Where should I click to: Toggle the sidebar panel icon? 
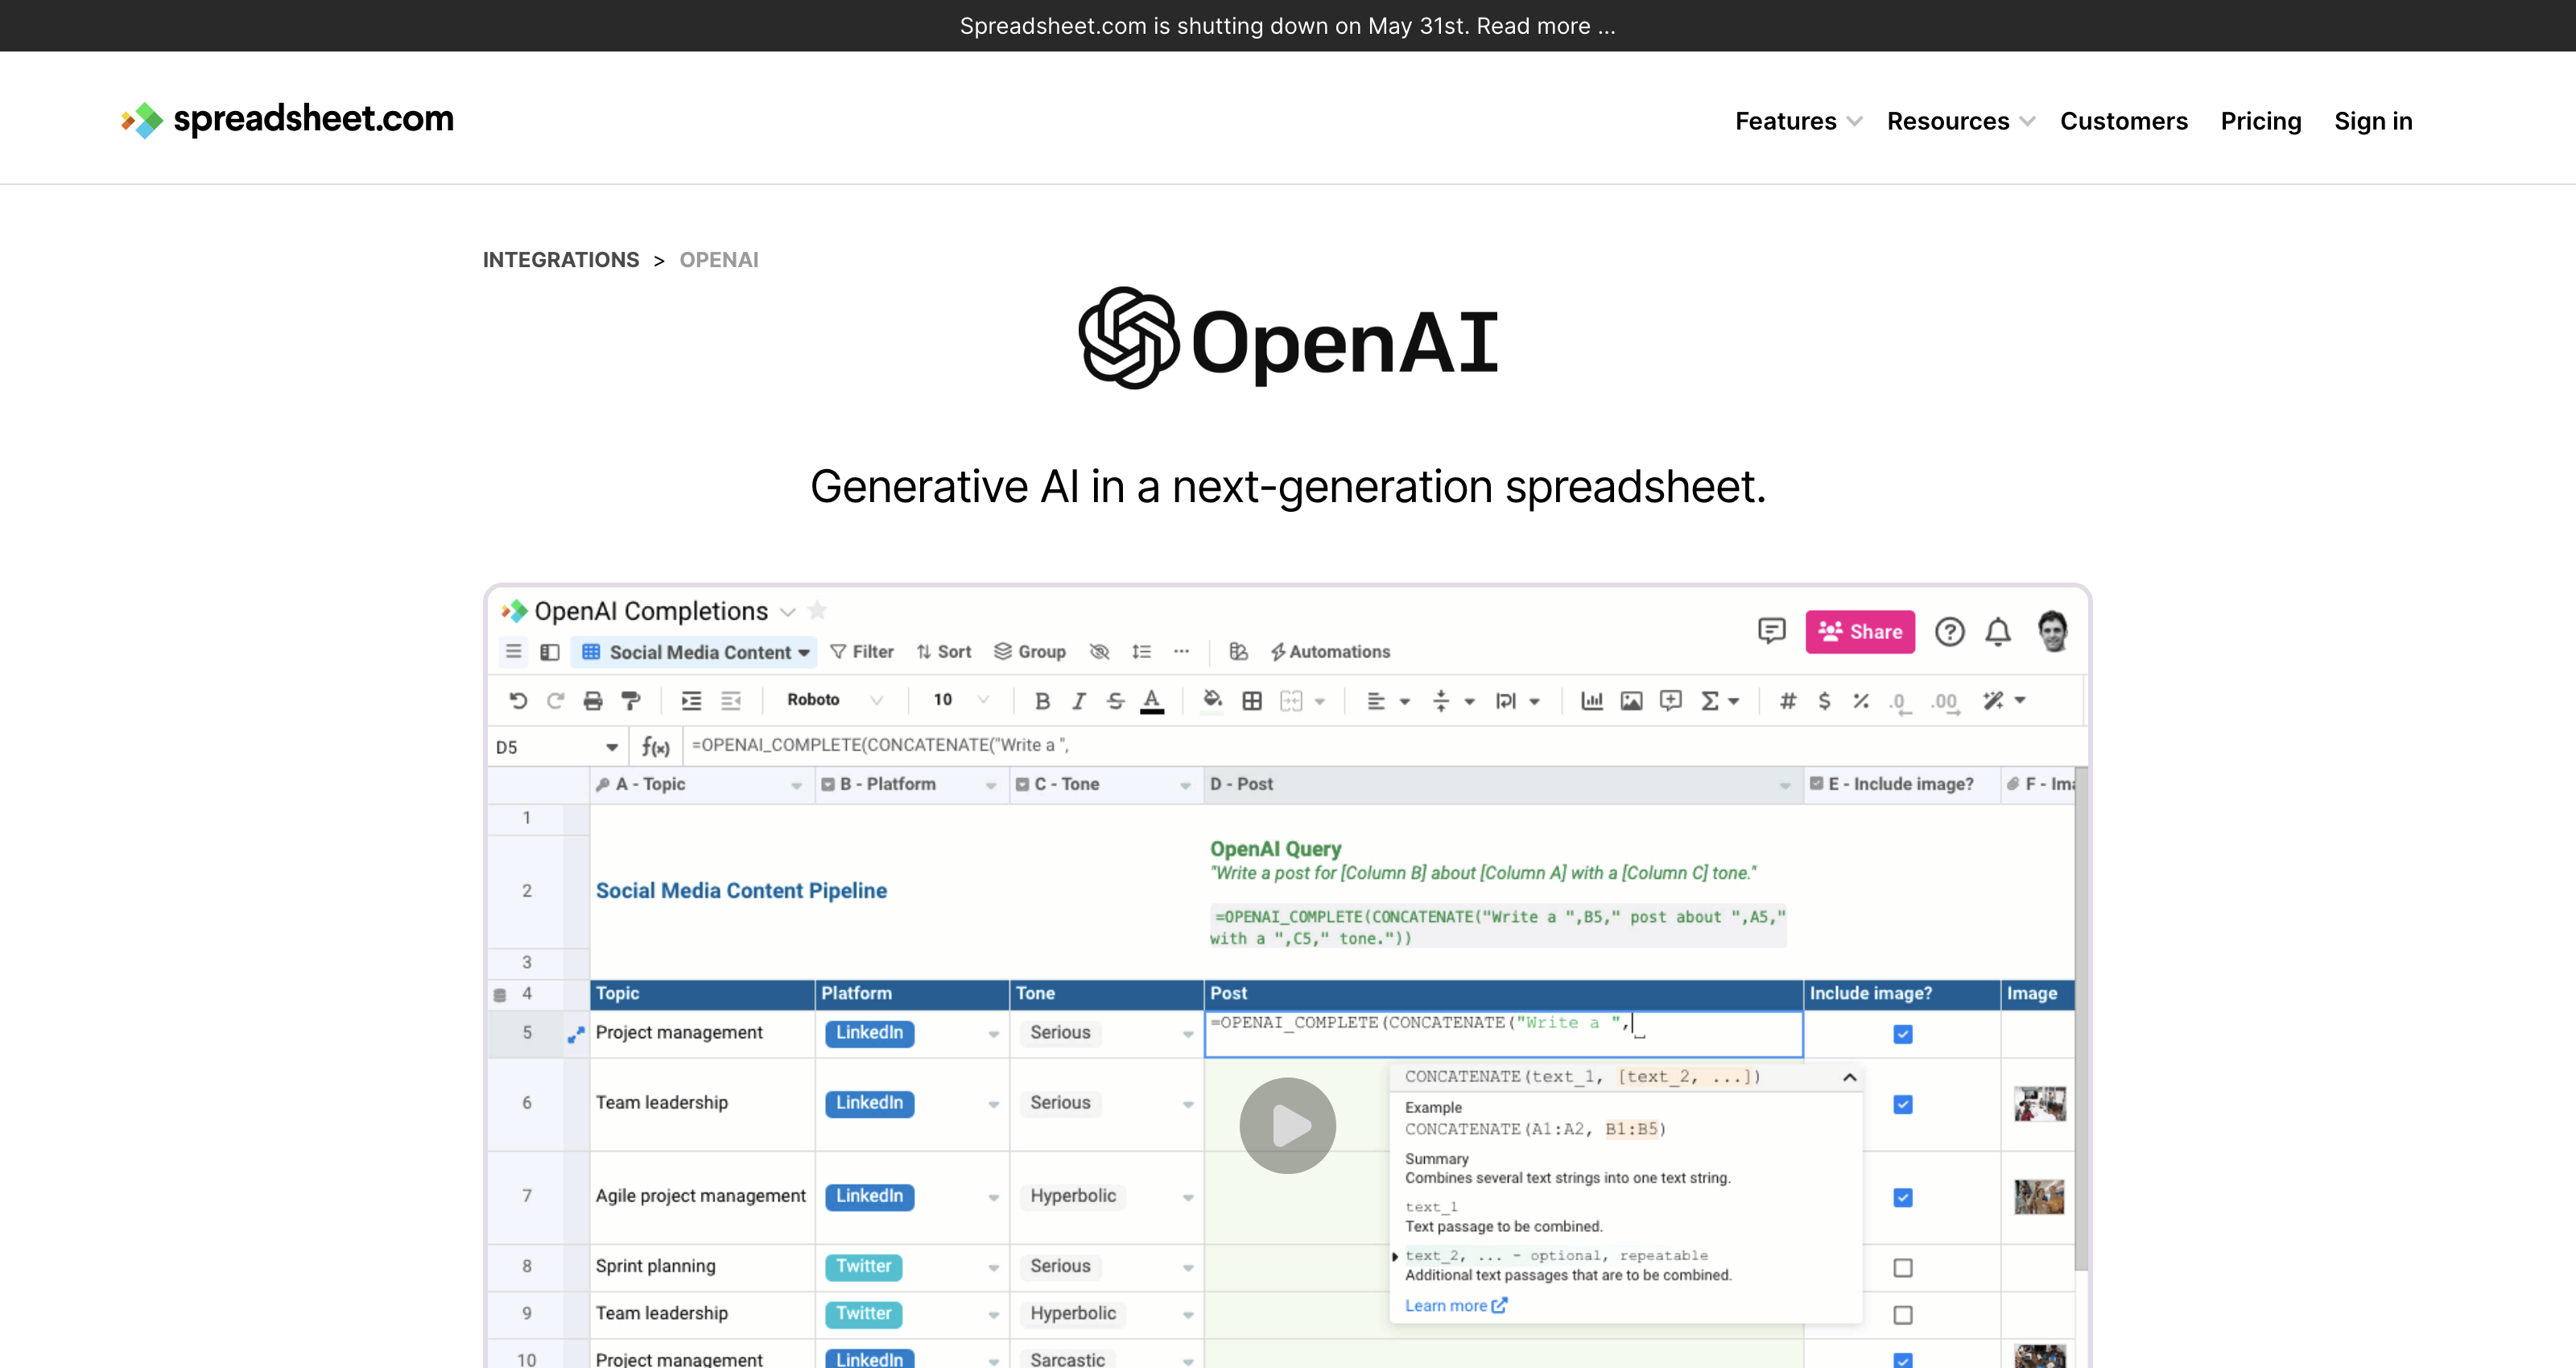(550, 652)
